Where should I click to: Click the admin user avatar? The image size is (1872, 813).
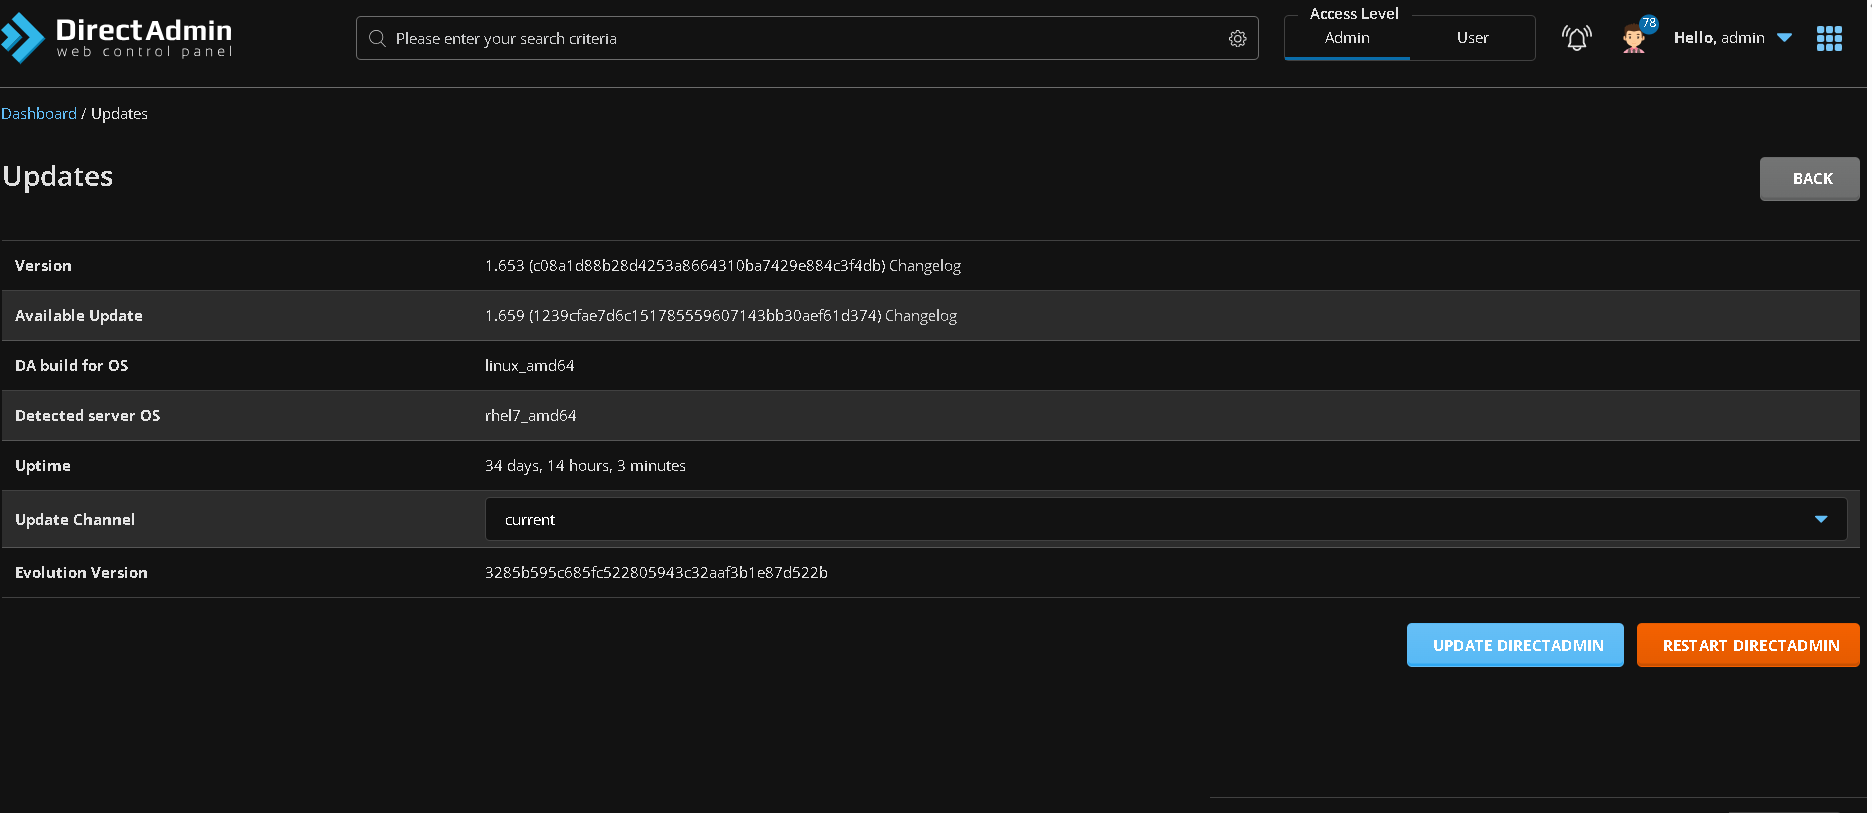click(x=1633, y=40)
